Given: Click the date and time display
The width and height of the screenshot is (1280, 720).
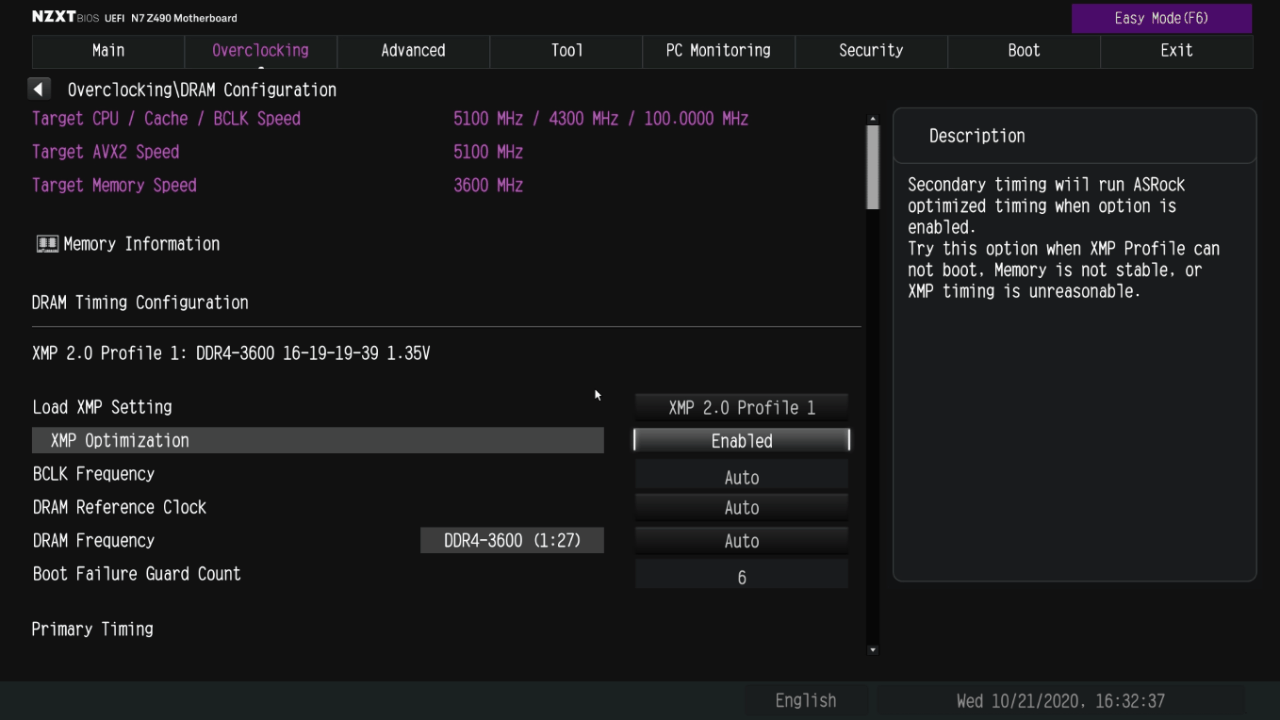Looking at the screenshot, I should point(1060,701).
